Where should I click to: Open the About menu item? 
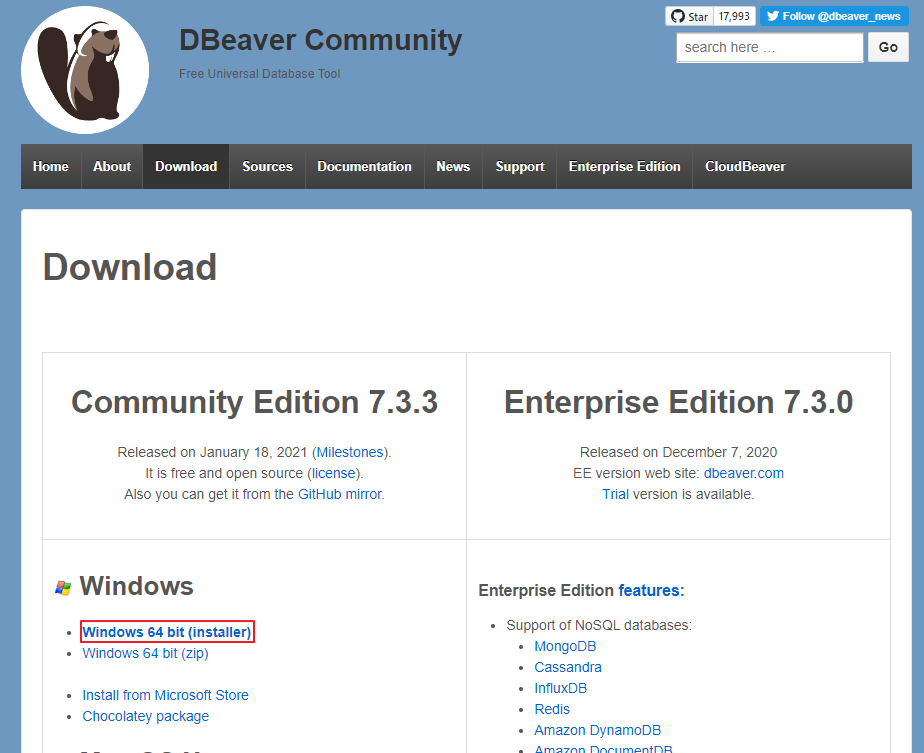(x=112, y=167)
